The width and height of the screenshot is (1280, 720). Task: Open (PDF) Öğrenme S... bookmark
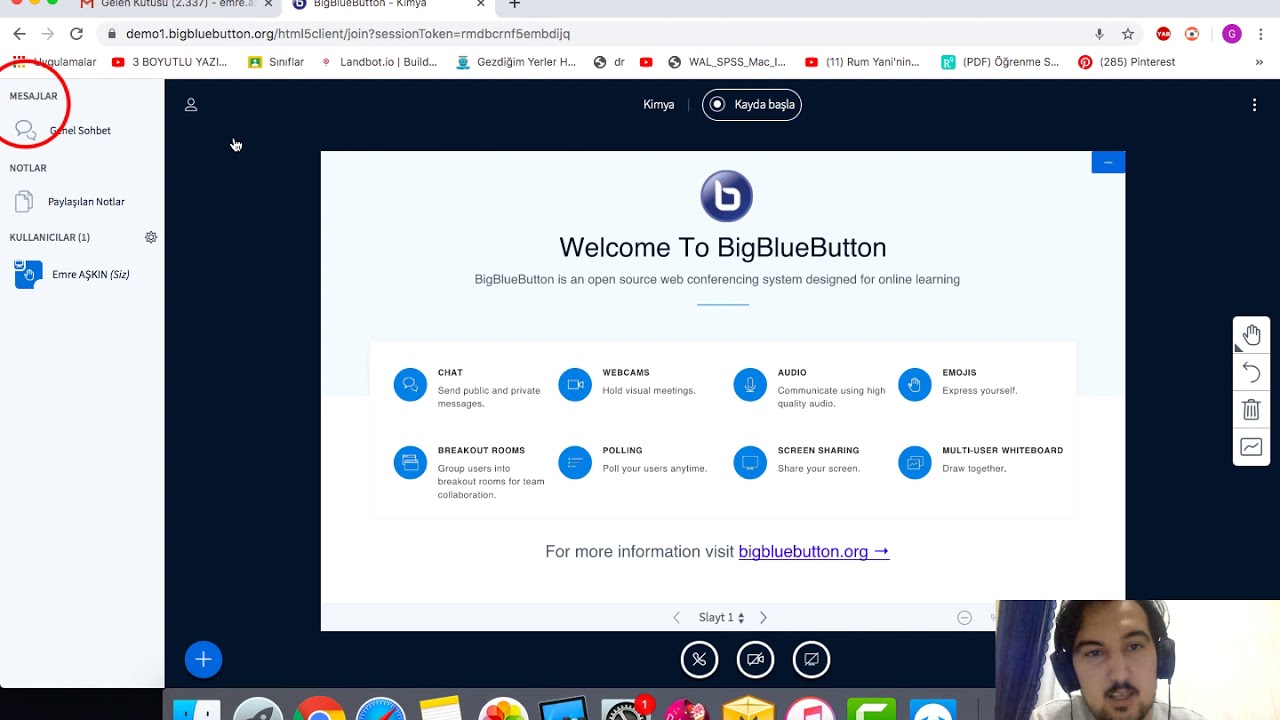coord(1000,62)
